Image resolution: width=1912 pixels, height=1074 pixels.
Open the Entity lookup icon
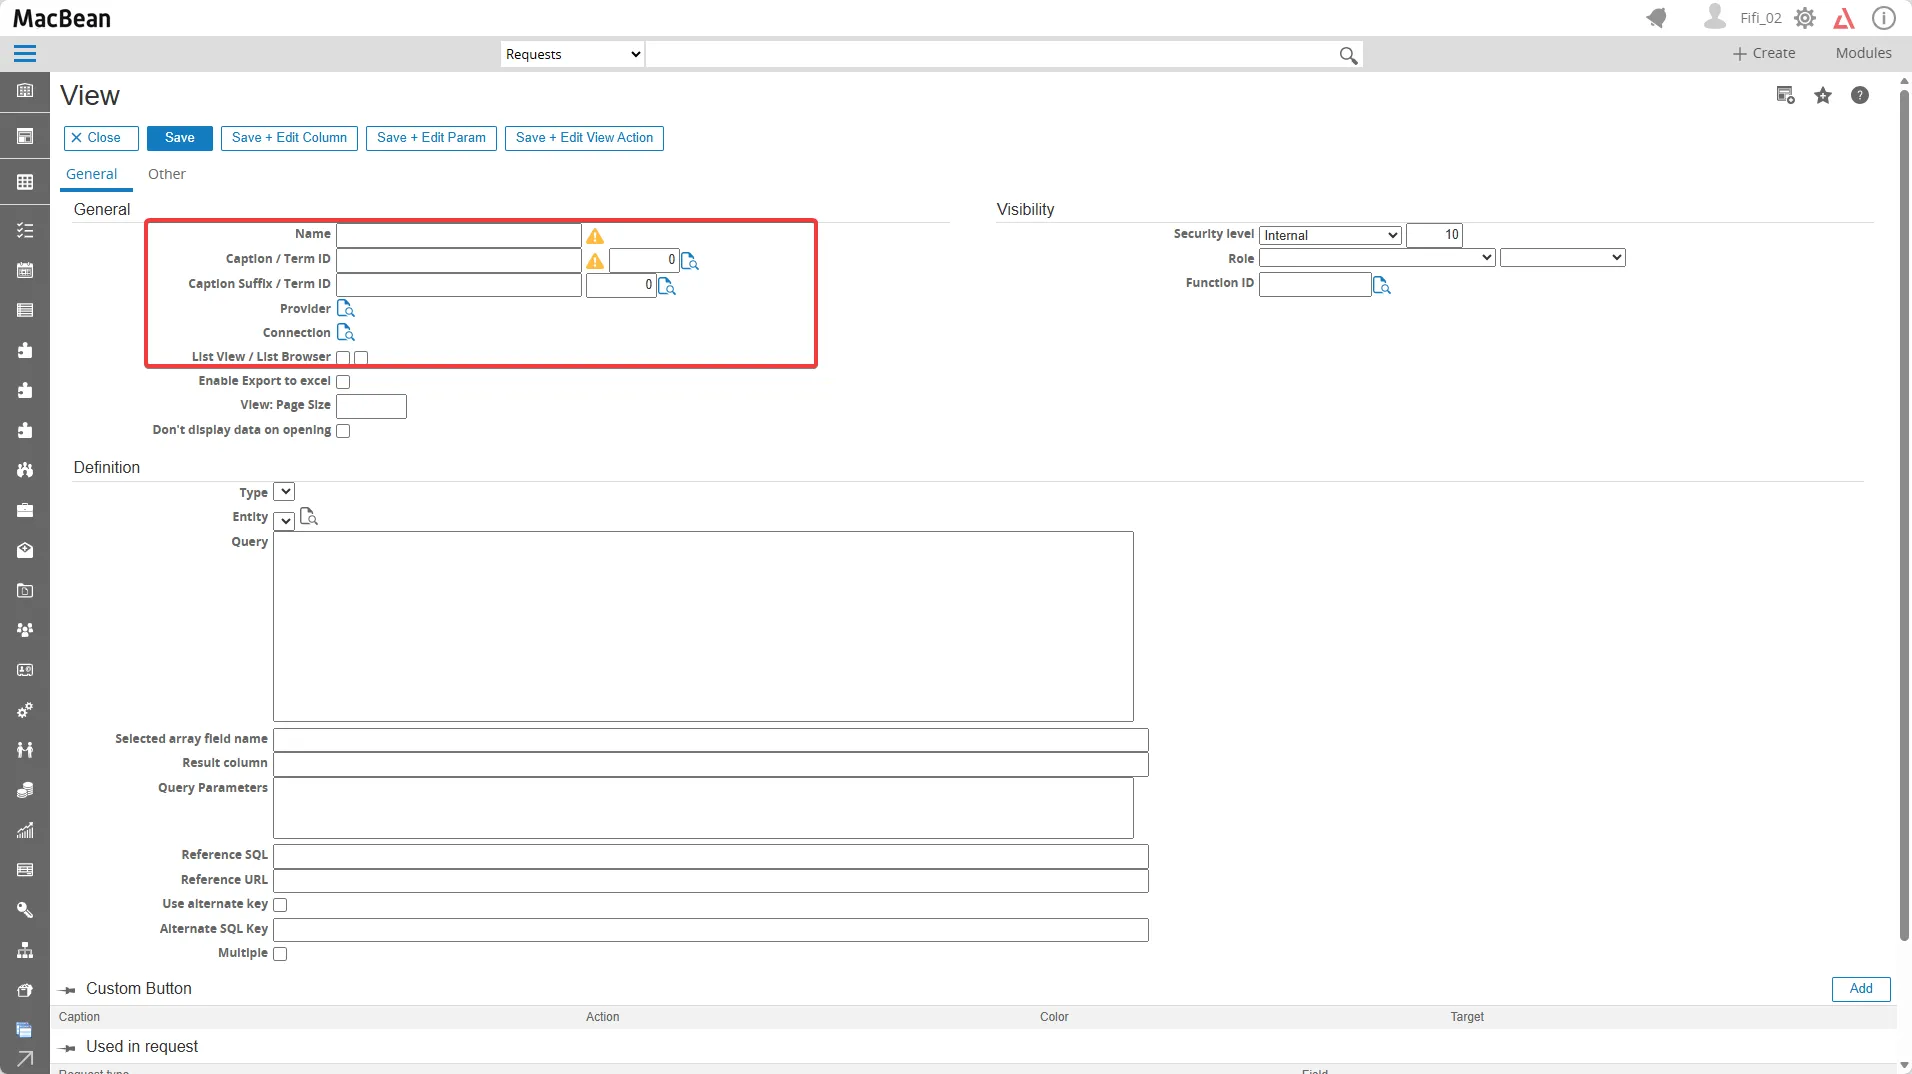309,517
